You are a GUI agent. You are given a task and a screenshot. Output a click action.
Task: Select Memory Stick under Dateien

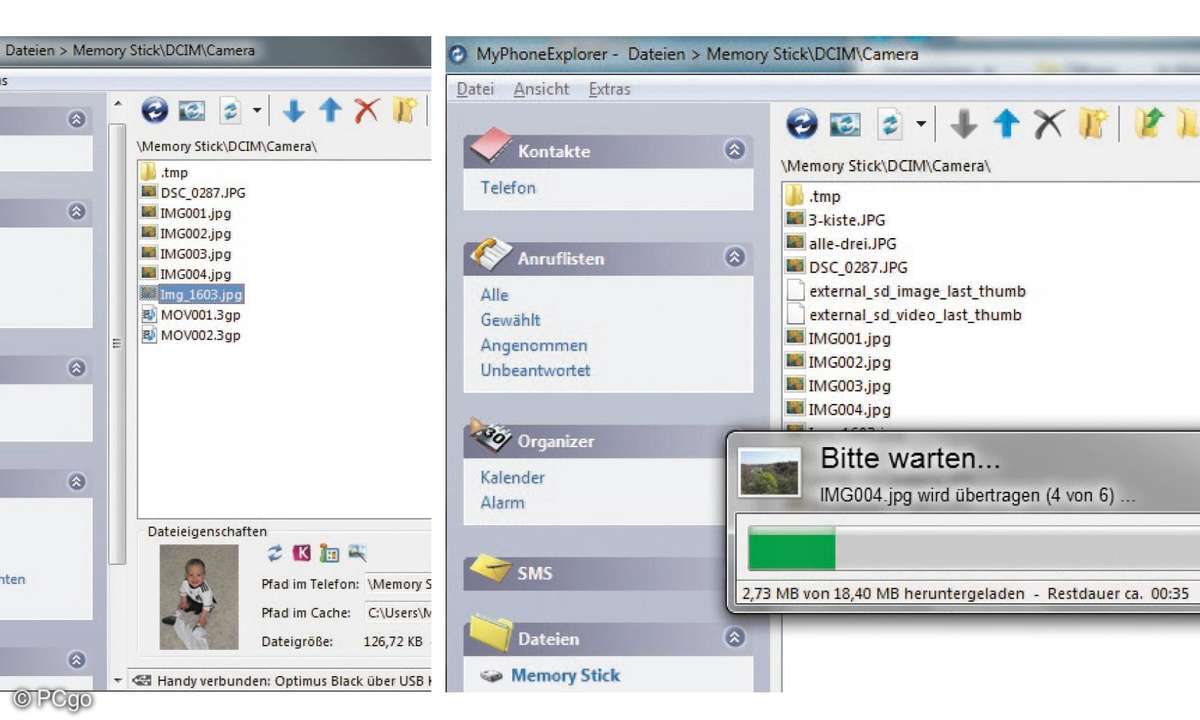pyautogui.click(x=565, y=675)
